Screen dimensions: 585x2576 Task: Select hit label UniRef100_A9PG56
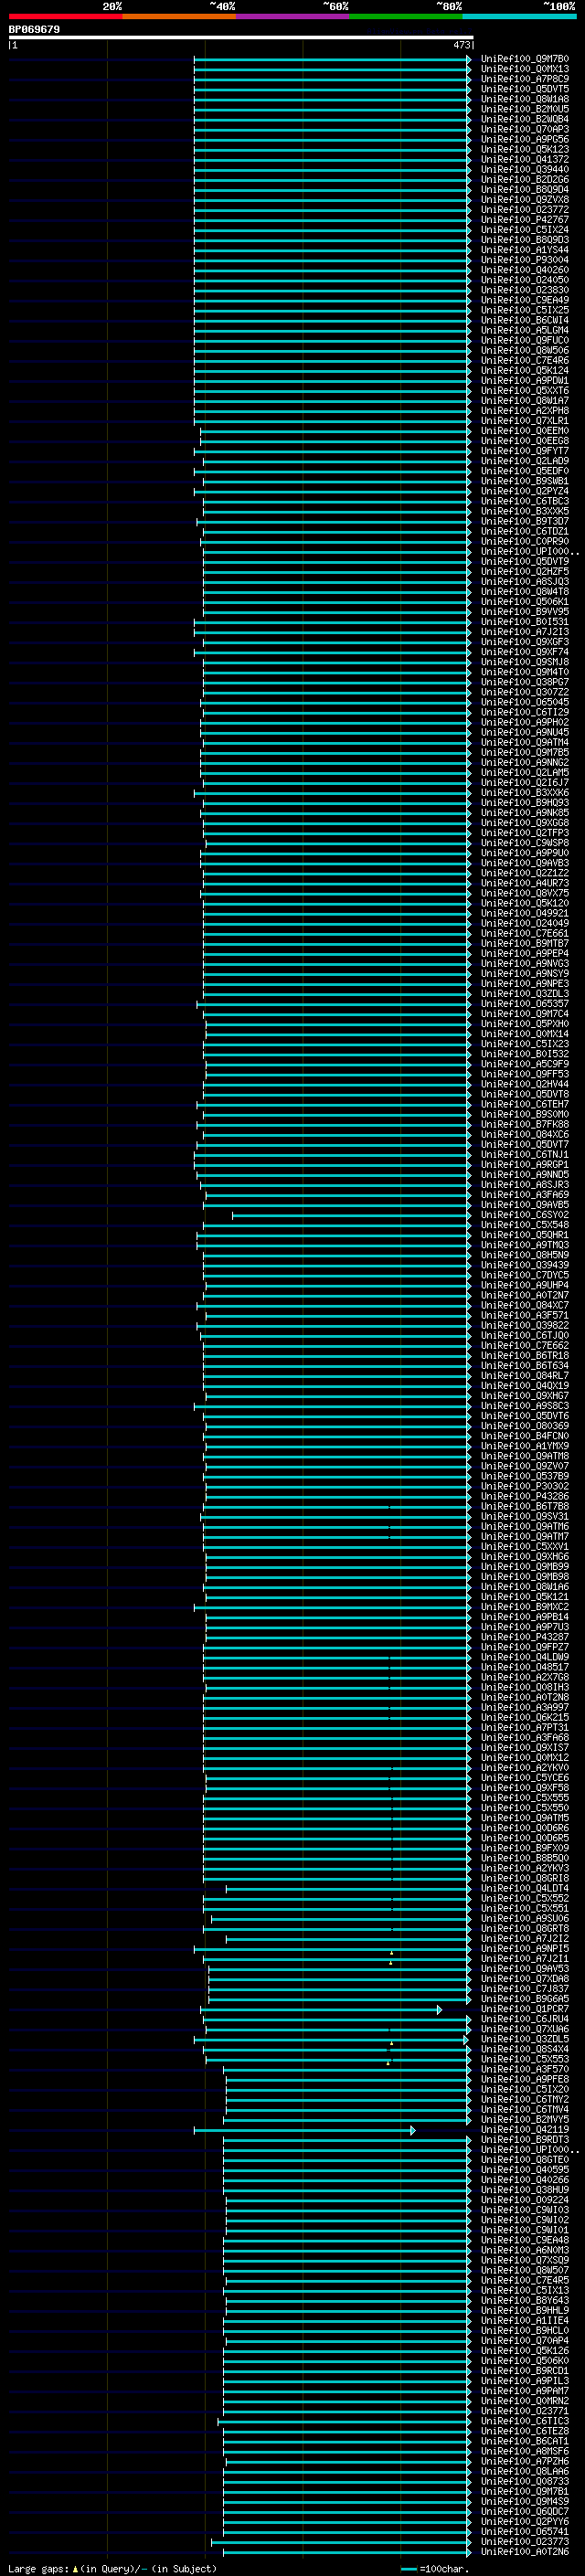pyautogui.click(x=525, y=139)
